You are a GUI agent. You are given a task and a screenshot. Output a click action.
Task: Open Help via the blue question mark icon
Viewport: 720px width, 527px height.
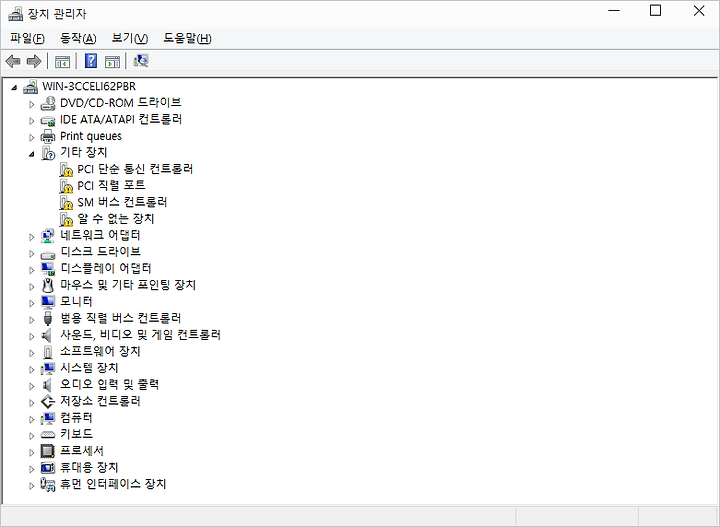coord(91,61)
